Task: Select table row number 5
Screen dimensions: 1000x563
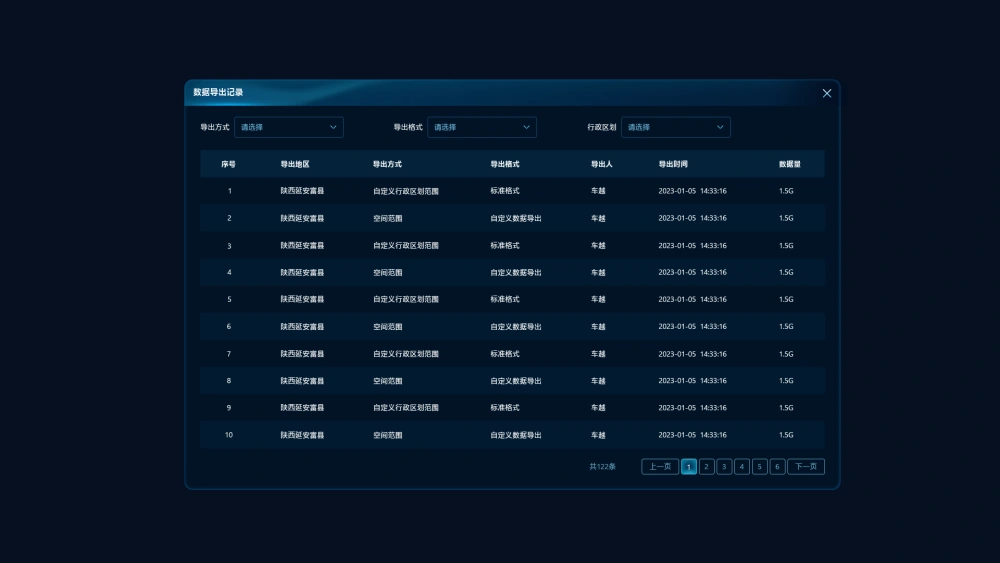Action: pos(229,299)
